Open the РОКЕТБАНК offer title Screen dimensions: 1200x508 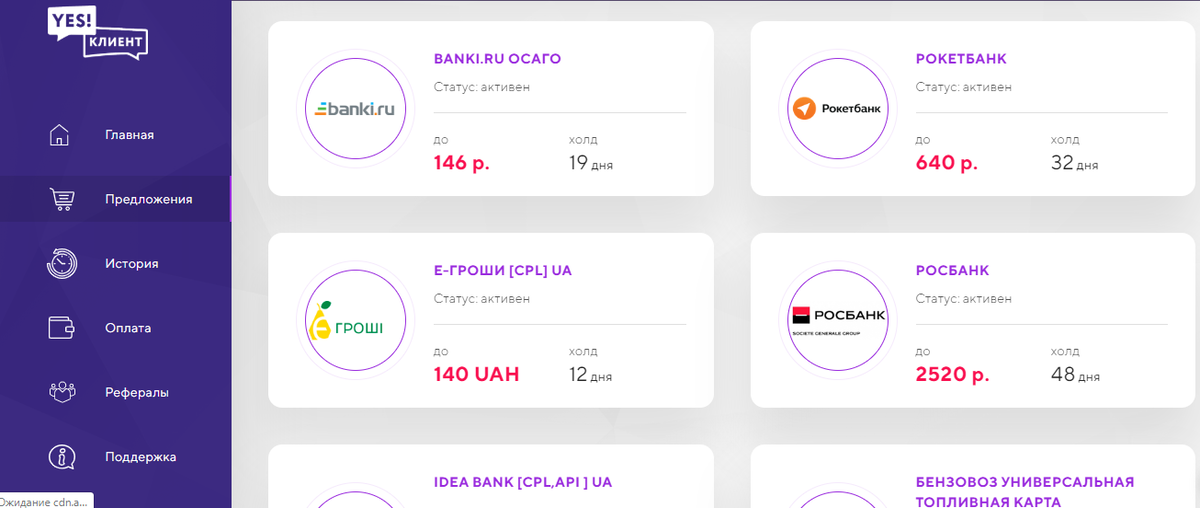pos(960,59)
